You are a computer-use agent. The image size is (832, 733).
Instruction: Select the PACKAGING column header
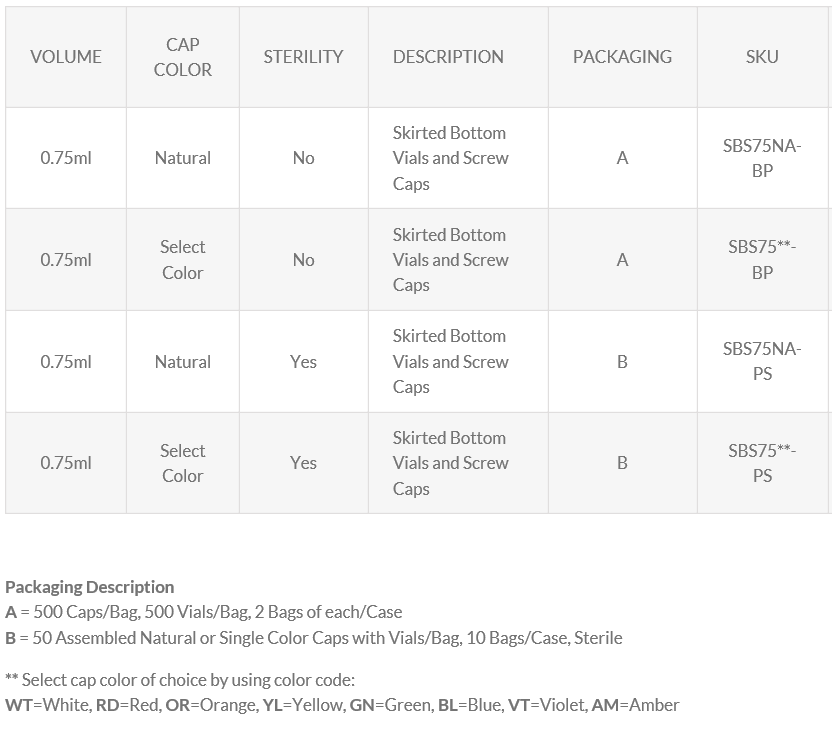click(x=622, y=57)
